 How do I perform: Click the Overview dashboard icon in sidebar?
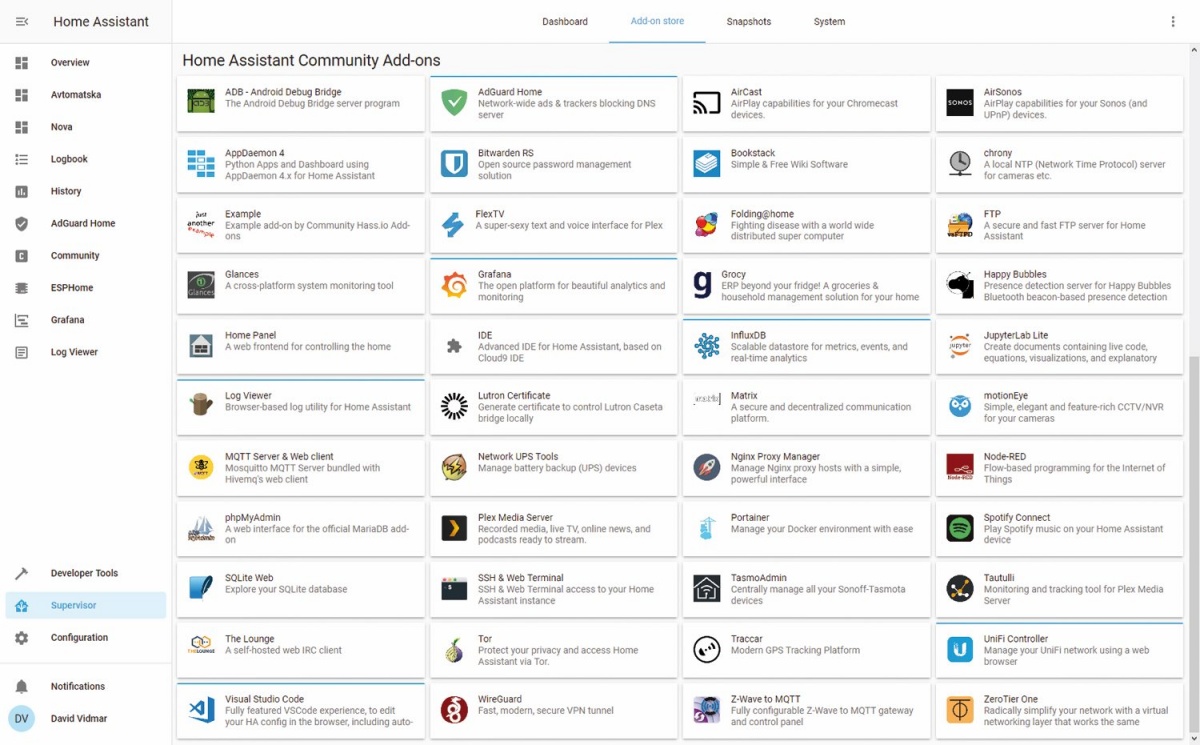pyautogui.click(x=22, y=63)
